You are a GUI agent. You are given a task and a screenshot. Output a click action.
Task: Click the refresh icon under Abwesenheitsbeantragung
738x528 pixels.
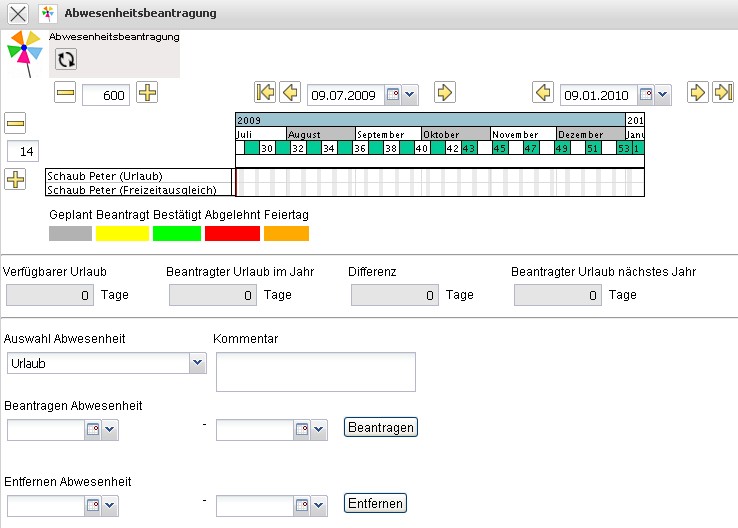click(x=66, y=61)
